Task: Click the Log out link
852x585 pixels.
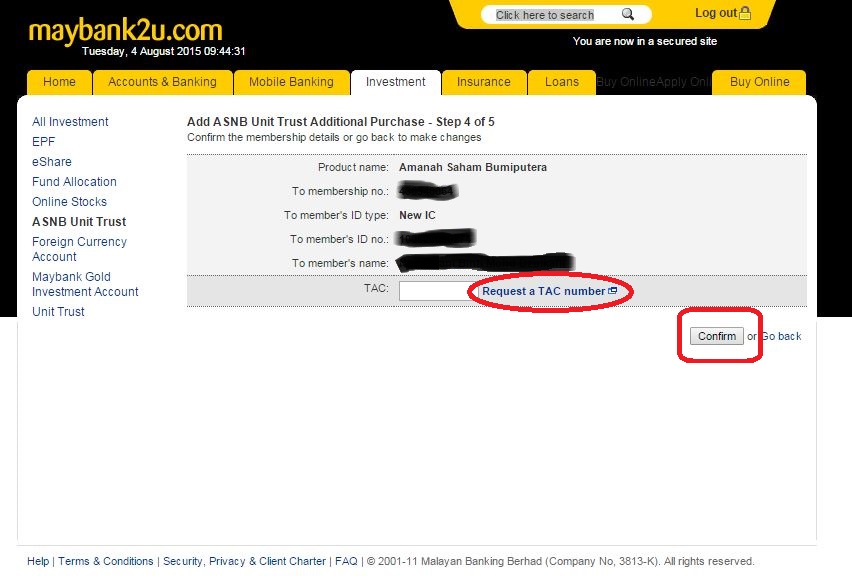Action: (716, 13)
